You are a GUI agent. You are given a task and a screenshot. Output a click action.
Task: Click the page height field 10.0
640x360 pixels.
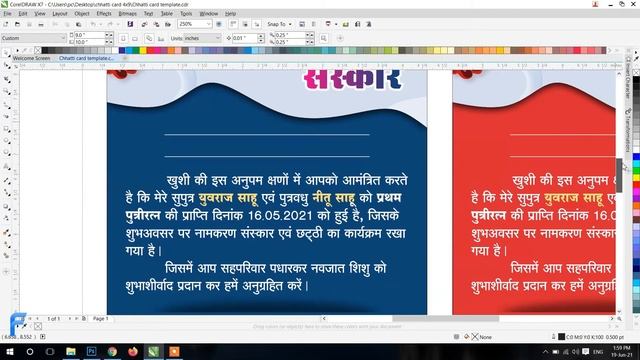[89, 42]
